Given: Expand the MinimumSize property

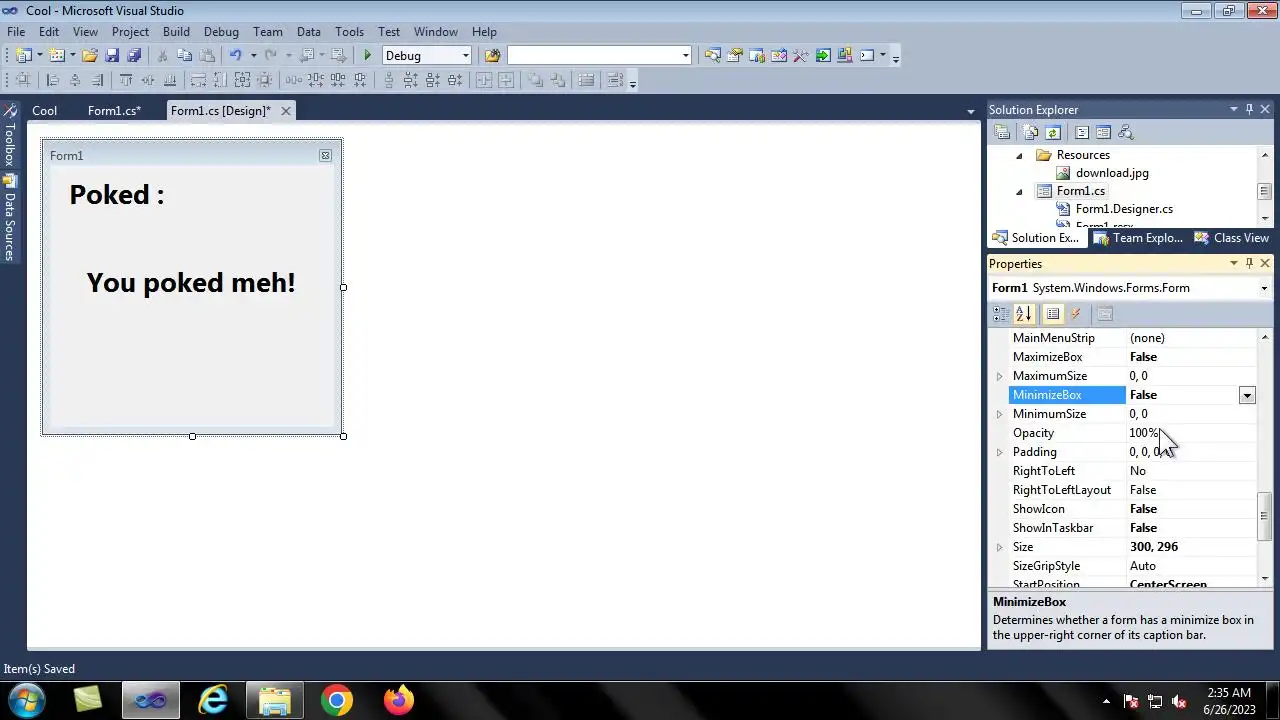Looking at the screenshot, I should pyautogui.click(x=999, y=414).
